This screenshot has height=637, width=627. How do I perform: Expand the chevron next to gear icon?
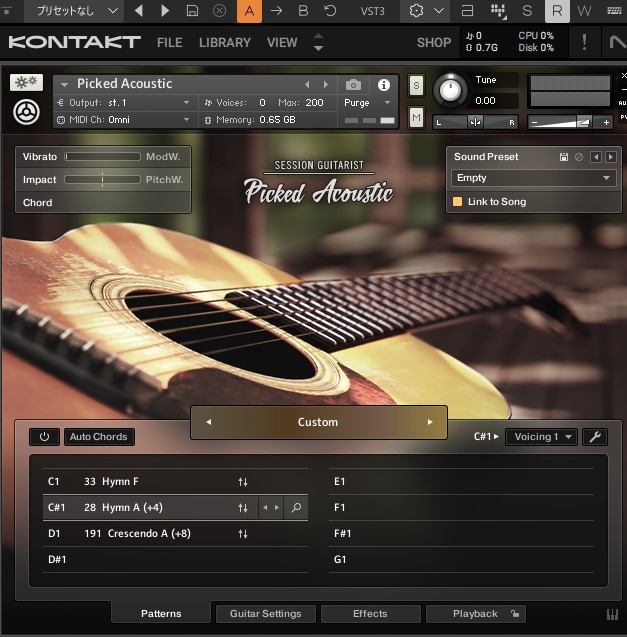(x=439, y=11)
